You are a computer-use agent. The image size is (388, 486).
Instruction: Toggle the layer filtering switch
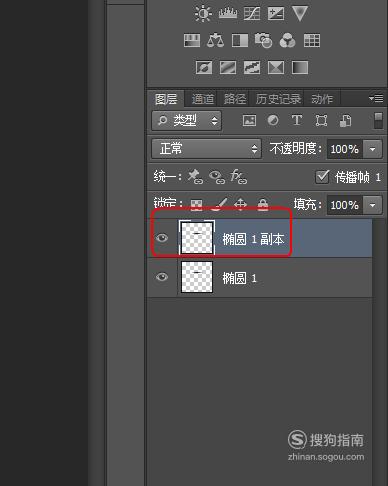tap(378, 121)
